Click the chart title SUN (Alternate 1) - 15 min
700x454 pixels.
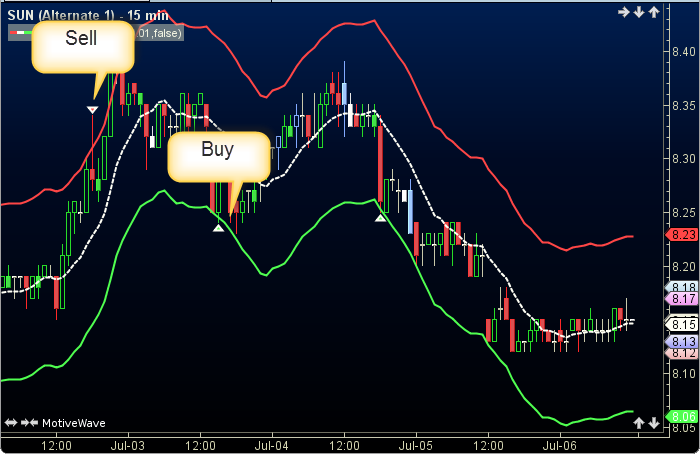88,15
